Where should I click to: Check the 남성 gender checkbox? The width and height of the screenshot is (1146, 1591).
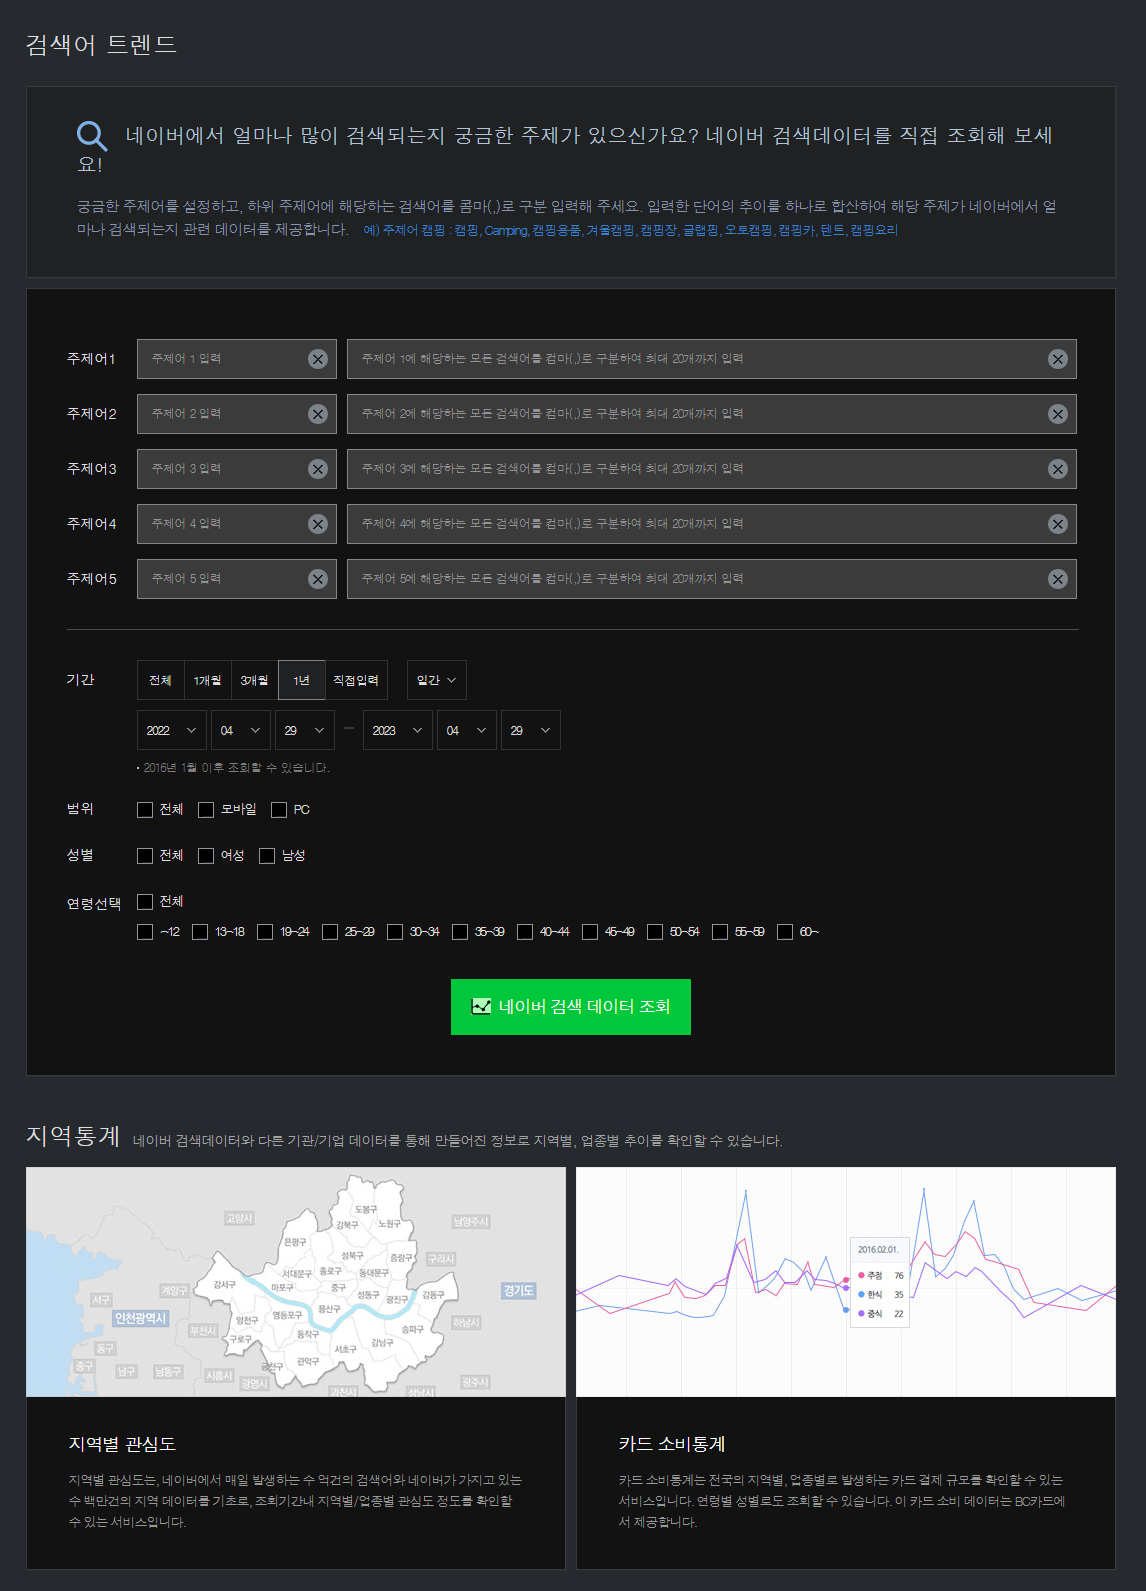point(267,856)
